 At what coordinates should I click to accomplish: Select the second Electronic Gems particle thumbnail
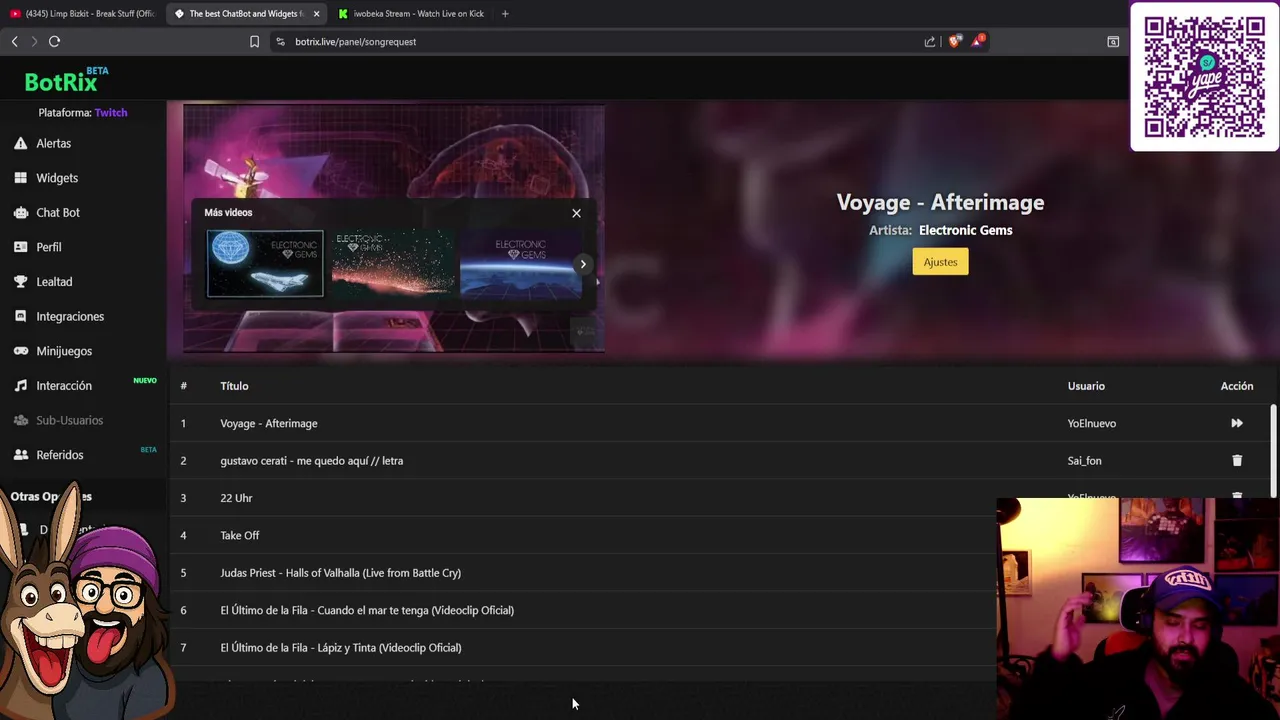pyautogui.click(x=393, y=264)
